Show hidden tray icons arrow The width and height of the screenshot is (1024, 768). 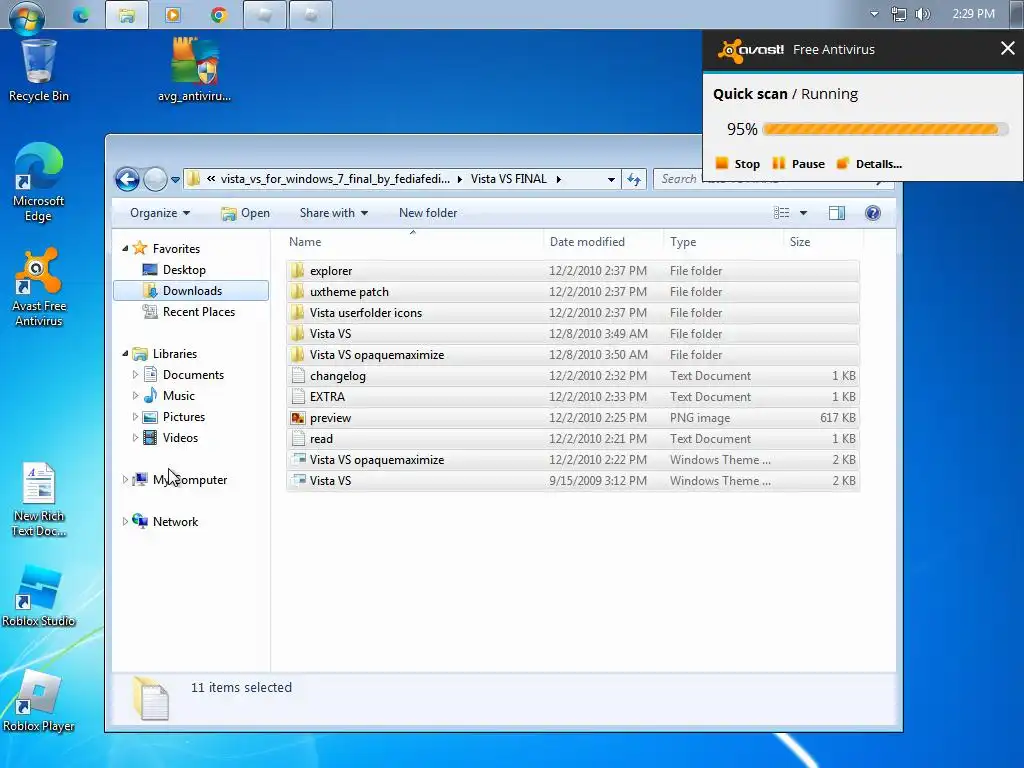pos(874,14)
